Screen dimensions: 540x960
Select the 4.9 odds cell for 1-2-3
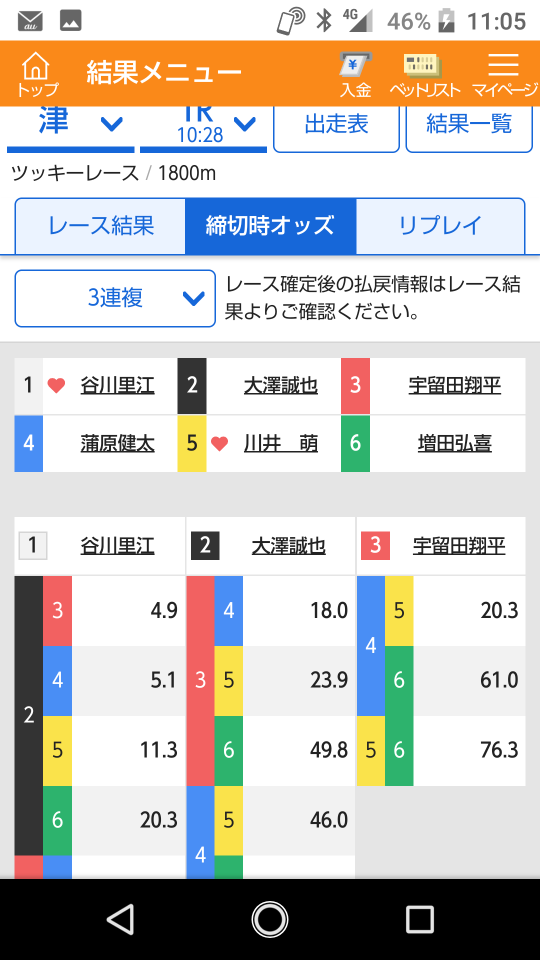(129, 611)
